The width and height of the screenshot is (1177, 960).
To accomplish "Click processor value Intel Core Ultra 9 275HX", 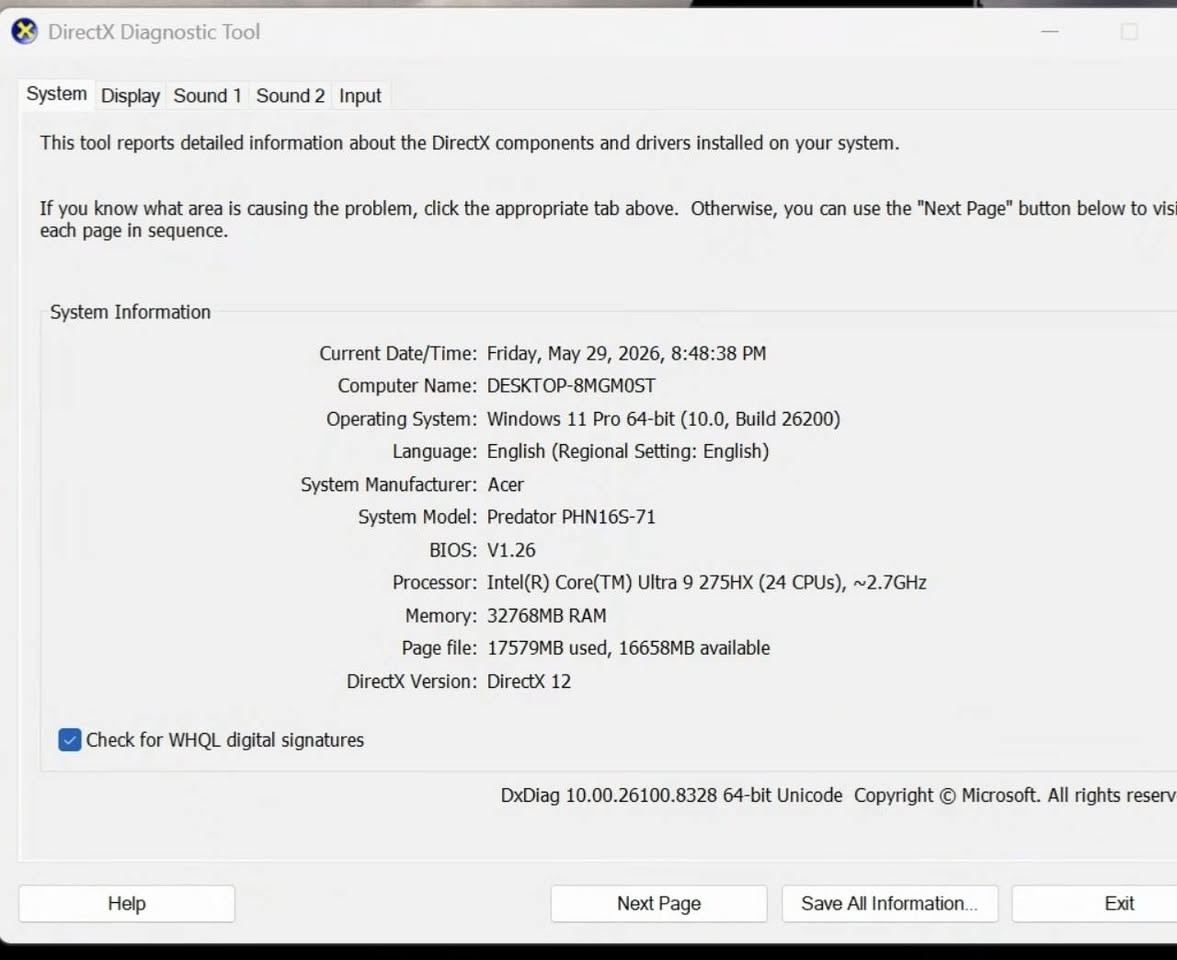I will pyautogui.click(x=706, y=582).
